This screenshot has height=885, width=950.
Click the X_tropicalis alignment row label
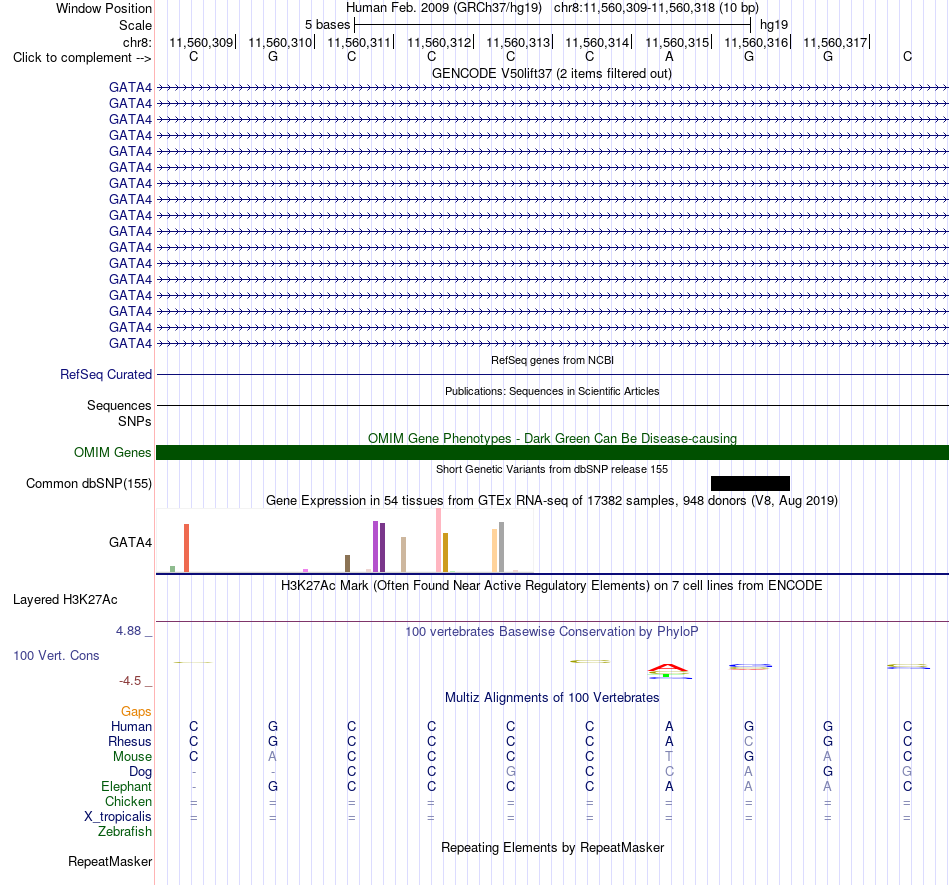(x=118, y=817)
